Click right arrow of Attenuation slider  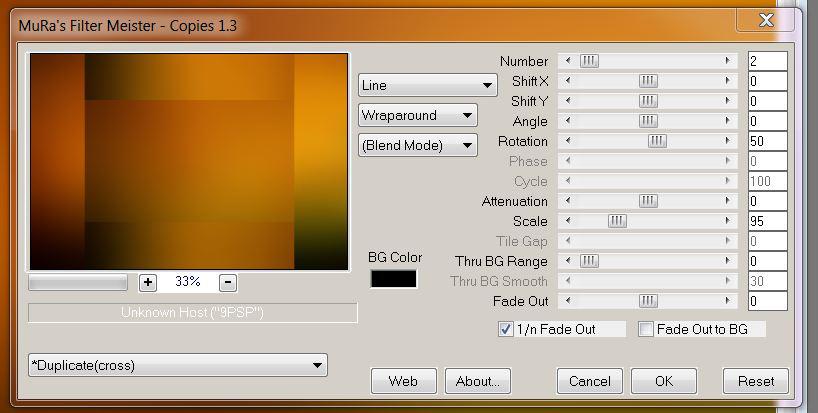pos(727,201)
